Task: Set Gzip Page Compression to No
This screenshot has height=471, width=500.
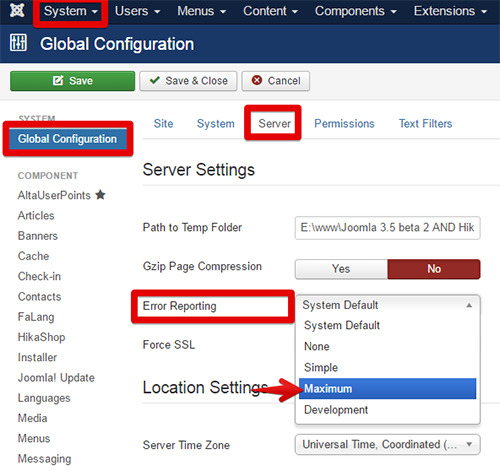Action: pos(434,269)
